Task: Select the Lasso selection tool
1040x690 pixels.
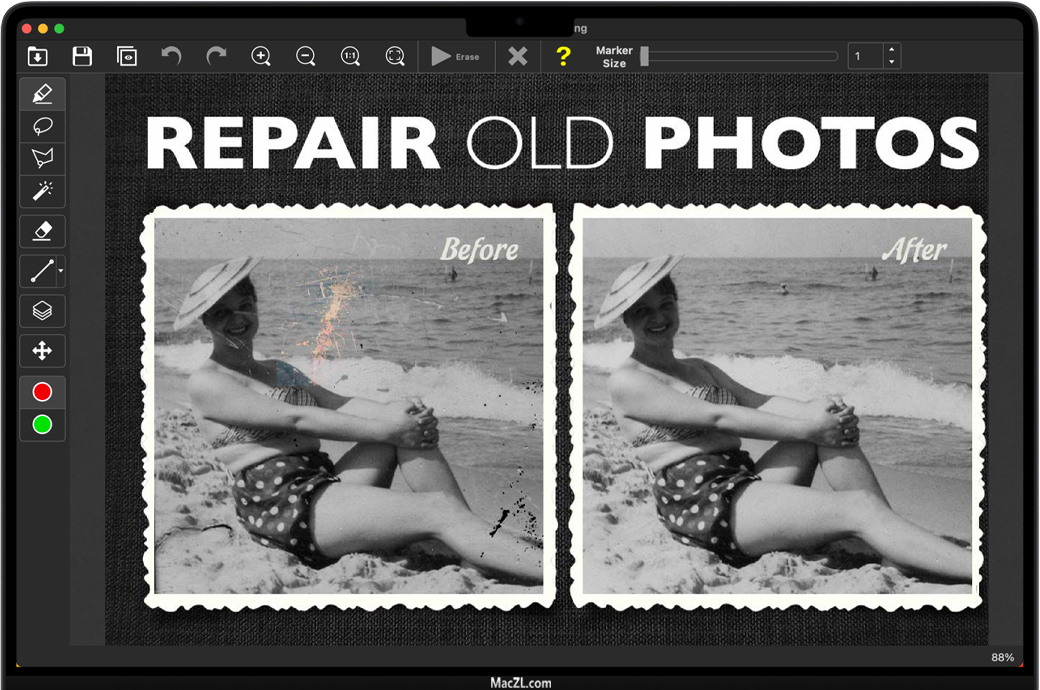Action: coord(42,126)
